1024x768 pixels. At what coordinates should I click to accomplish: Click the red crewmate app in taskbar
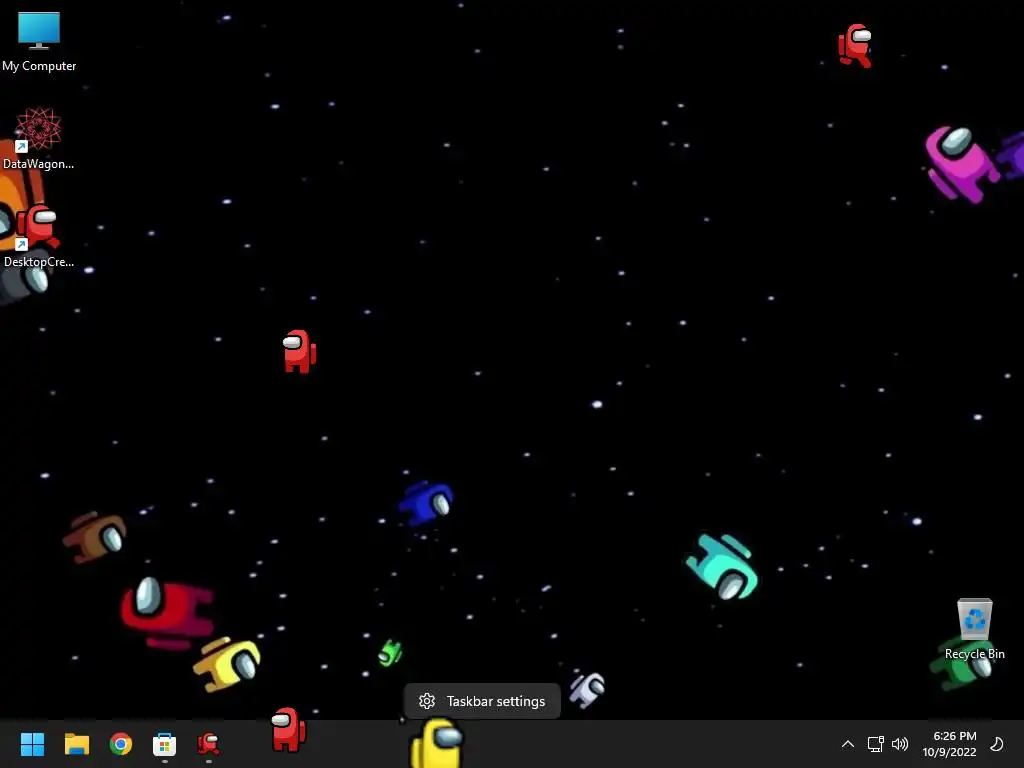(x=208, y=744)
